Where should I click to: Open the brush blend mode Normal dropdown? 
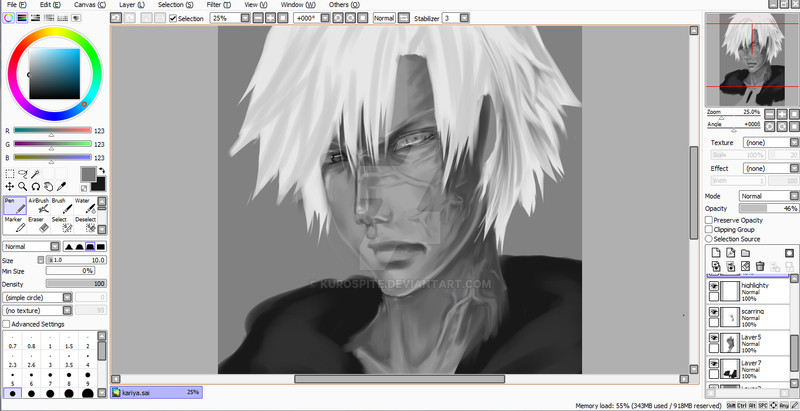[x=55, y=247]
